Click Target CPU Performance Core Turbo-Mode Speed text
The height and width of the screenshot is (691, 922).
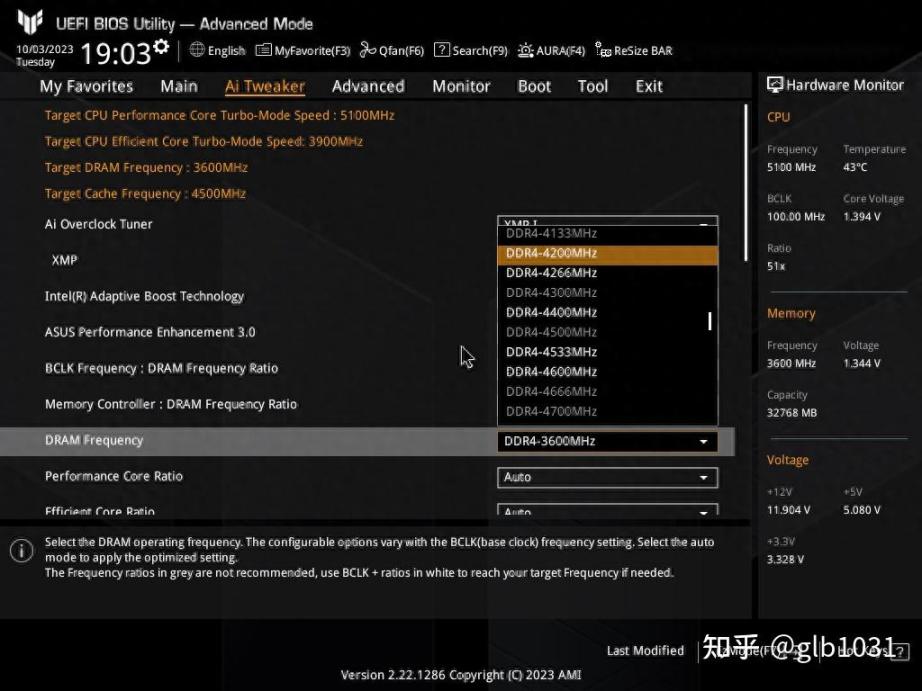pos(219,115)
